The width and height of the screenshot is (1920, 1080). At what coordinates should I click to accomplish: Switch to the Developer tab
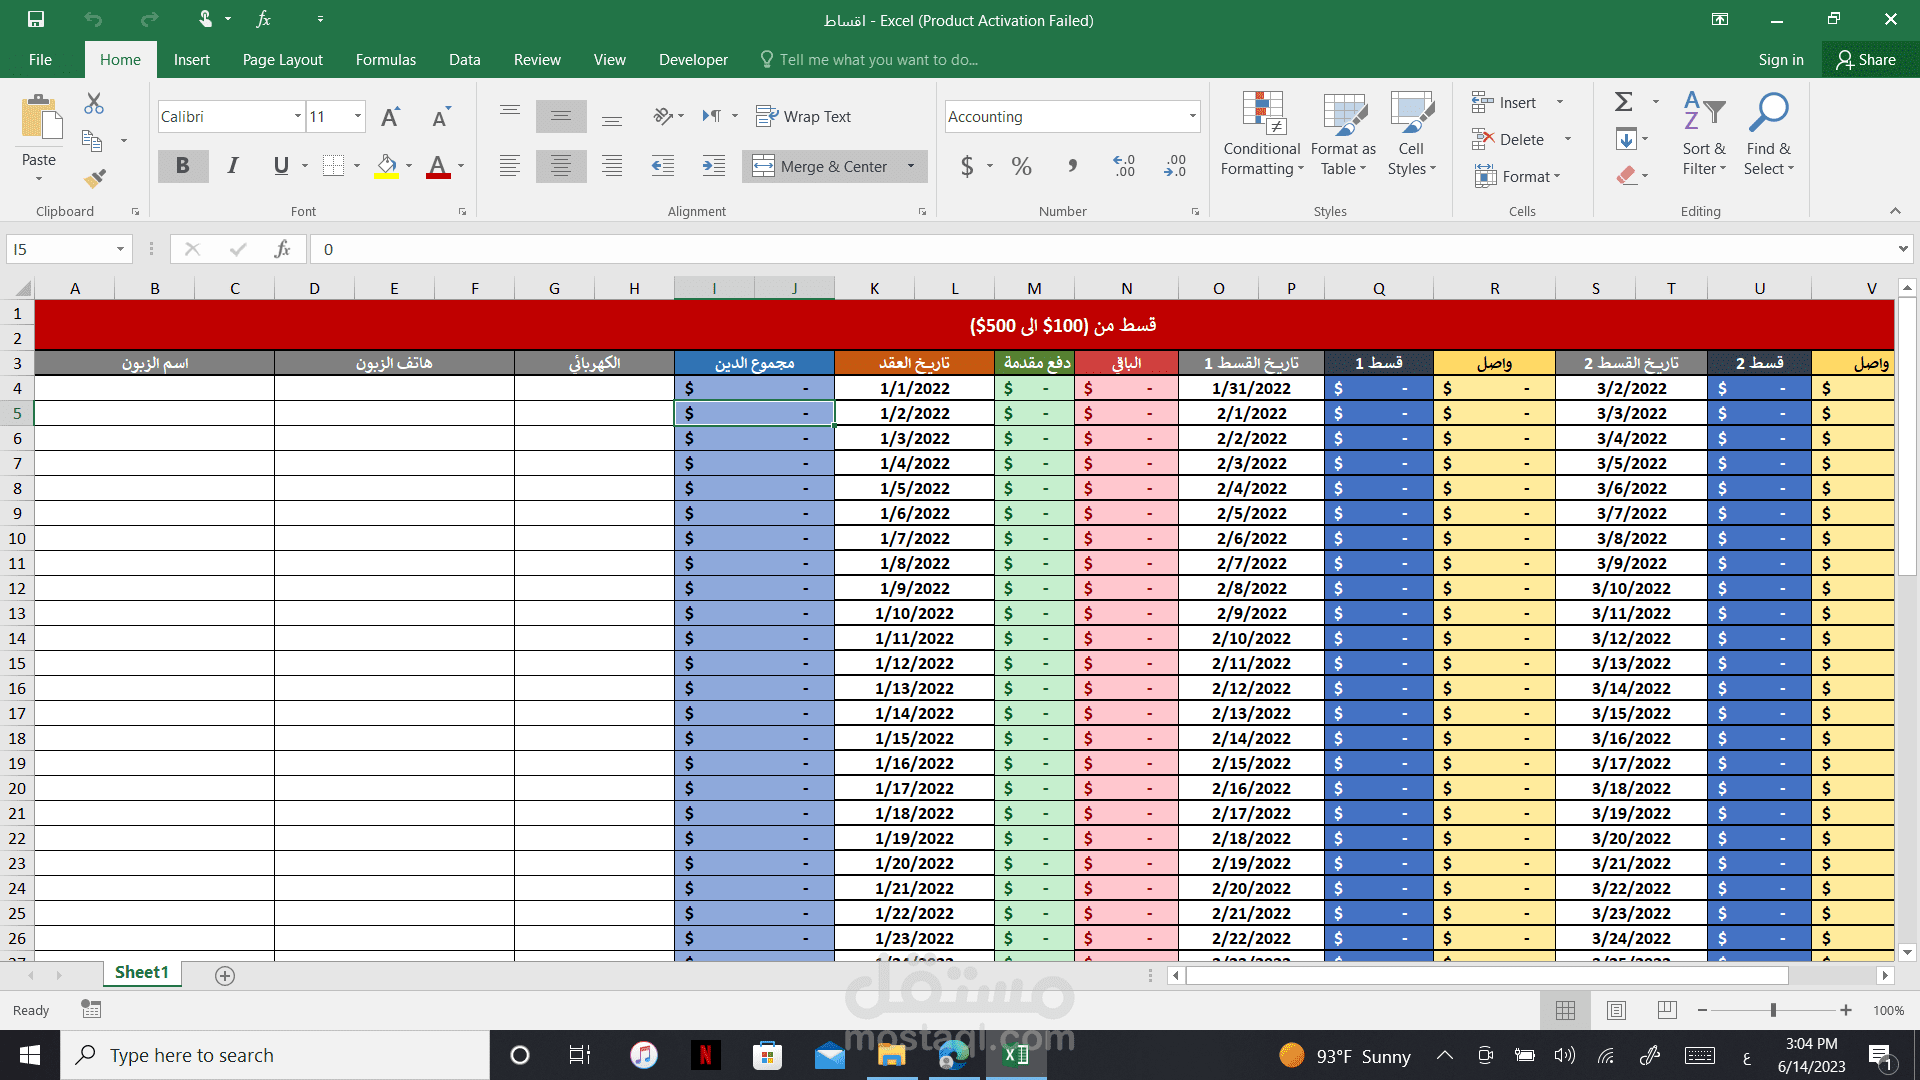(693, 60)
